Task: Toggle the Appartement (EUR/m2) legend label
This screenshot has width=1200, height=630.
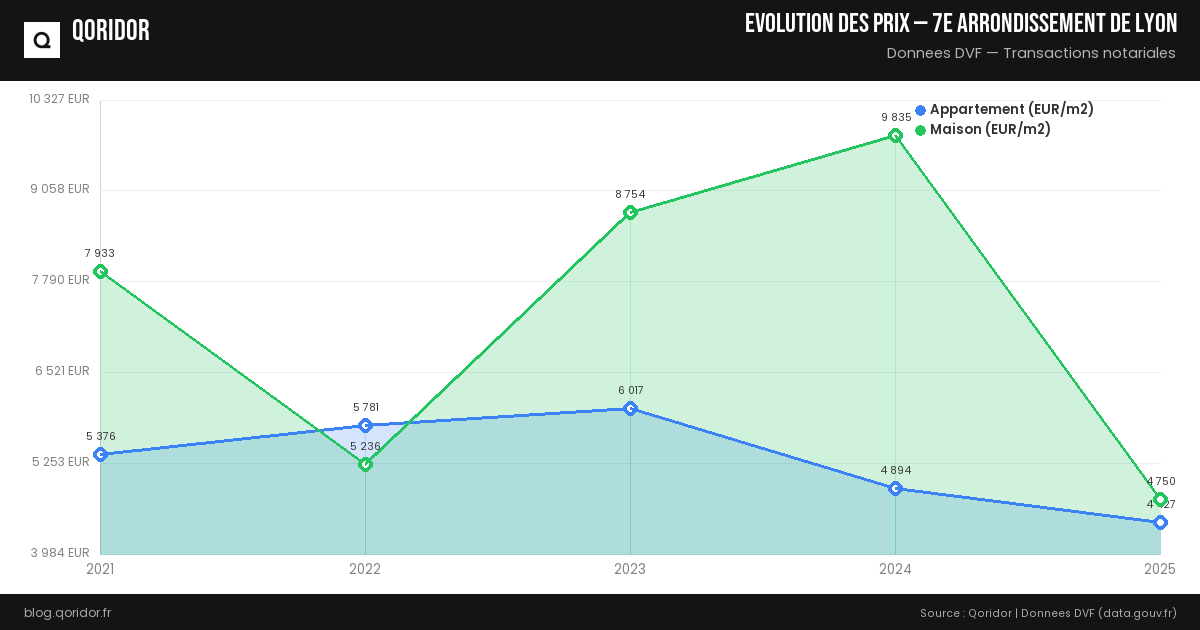Action: (x=1011, y=110)
